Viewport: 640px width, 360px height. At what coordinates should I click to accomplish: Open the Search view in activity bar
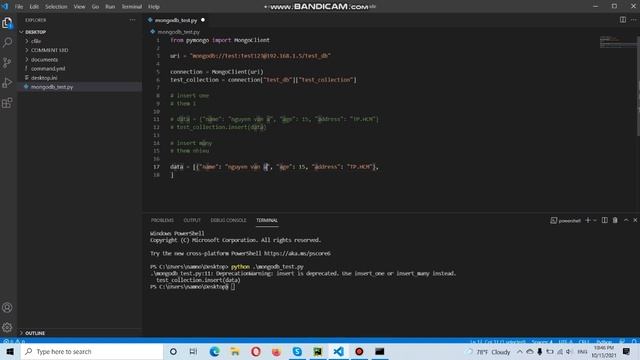[x=7, y=42]
